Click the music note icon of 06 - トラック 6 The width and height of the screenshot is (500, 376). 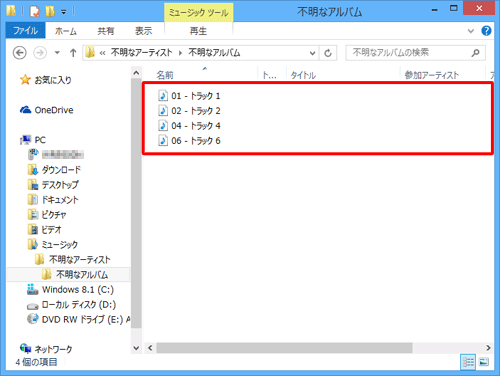[163, 141]
